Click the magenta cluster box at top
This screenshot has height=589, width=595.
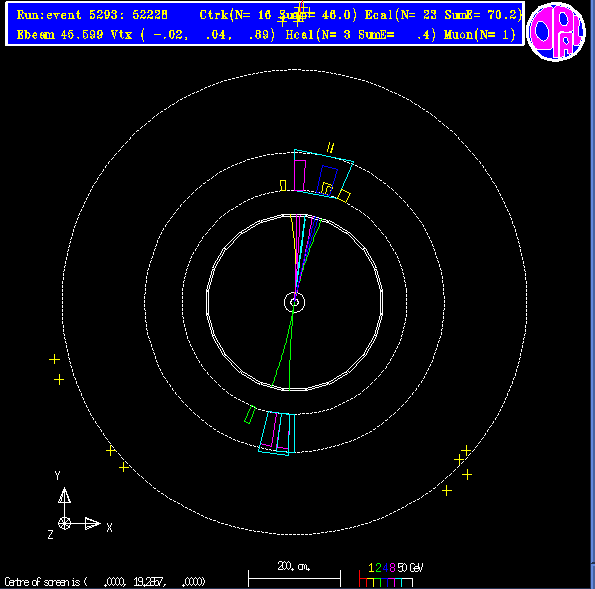(300, 175)
